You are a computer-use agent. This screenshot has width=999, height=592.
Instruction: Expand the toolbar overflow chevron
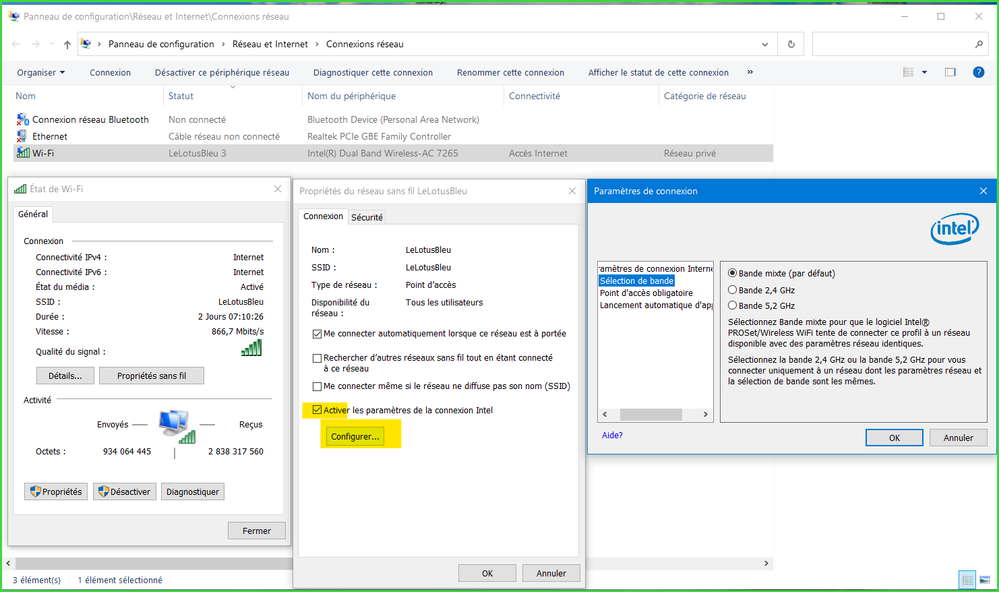tap(750, 72)
